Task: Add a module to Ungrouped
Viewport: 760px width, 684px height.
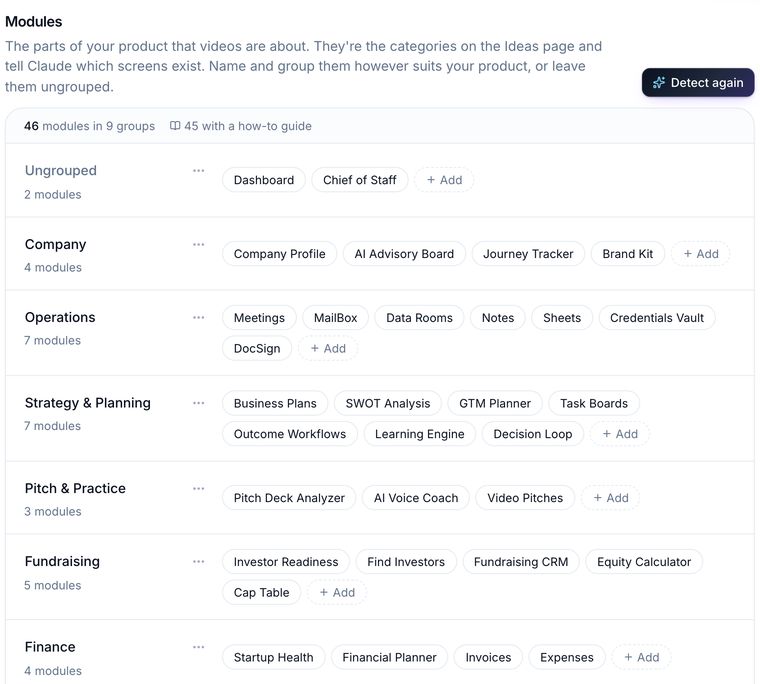Action: point(444,180)
